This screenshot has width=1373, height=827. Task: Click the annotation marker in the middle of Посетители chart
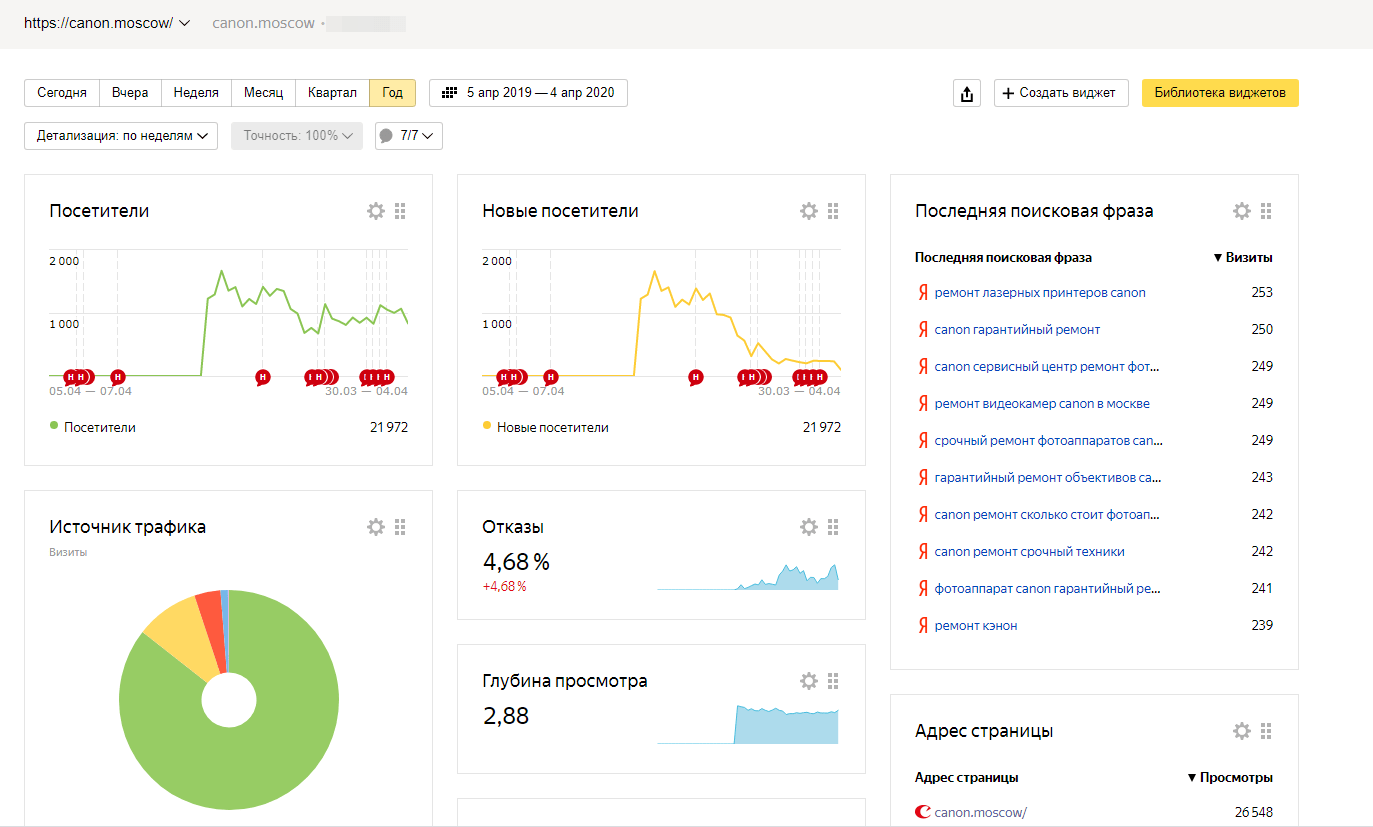(x=262, y=377)
